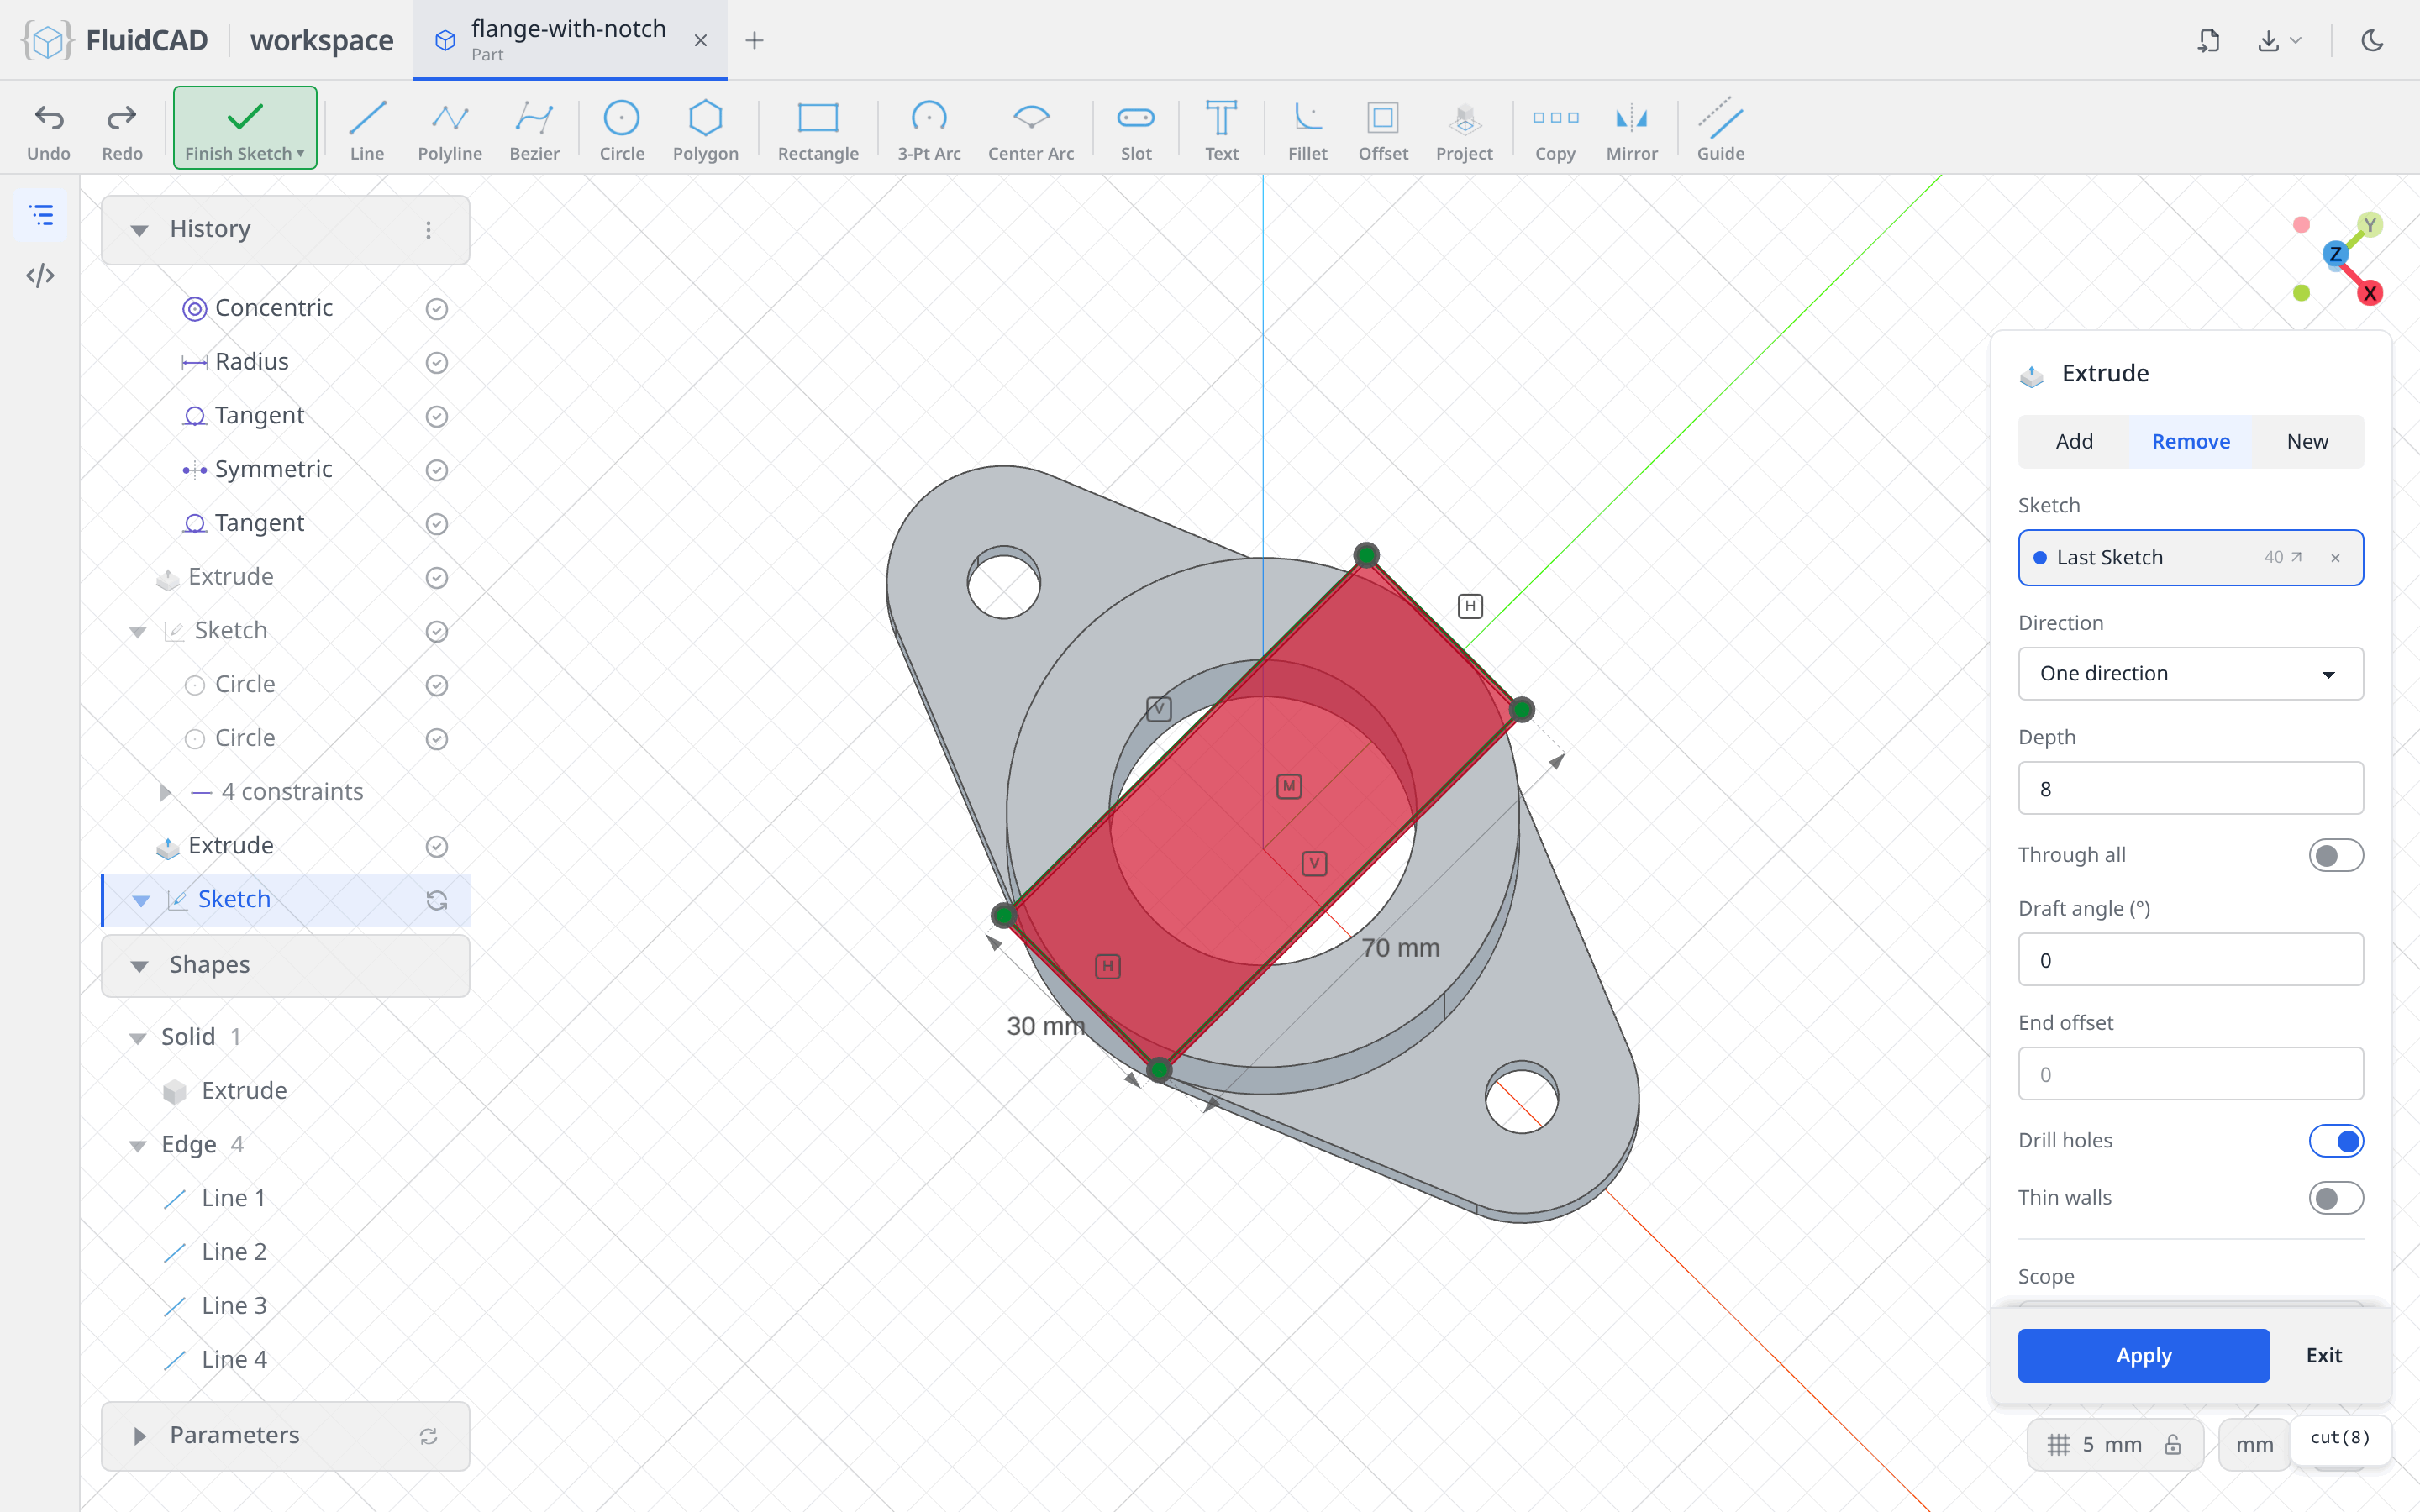2420x1512 pixels.
Task: Undo the last action
Action: 49,129
